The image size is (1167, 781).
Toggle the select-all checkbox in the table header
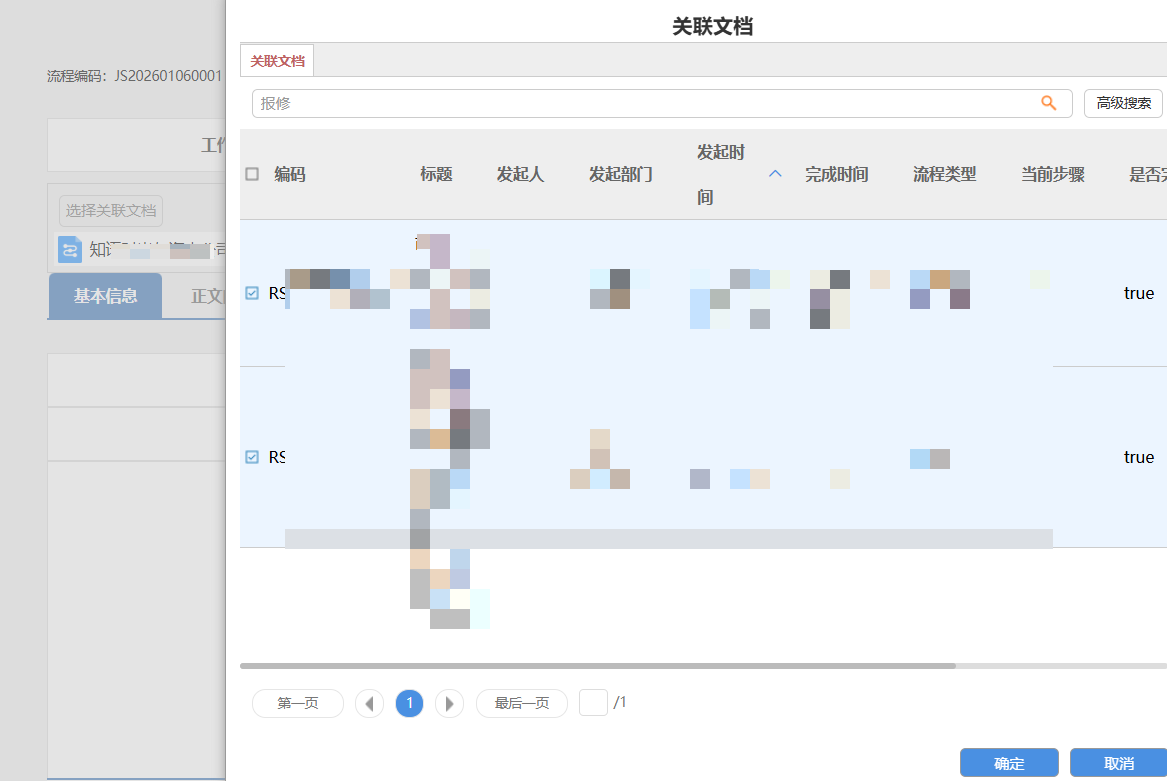(252, 173)
